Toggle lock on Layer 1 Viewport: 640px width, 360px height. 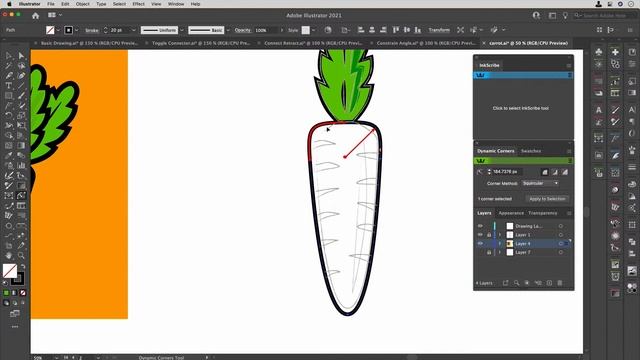click(489, 235)
